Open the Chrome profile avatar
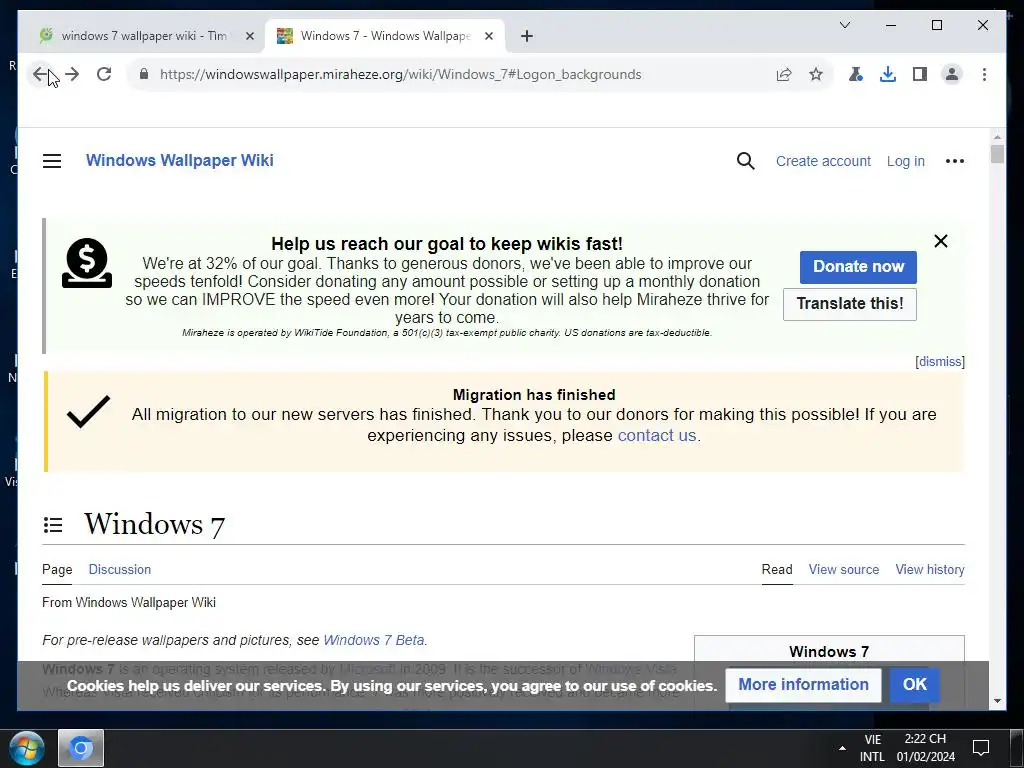1024x768 pixels. 952,74
